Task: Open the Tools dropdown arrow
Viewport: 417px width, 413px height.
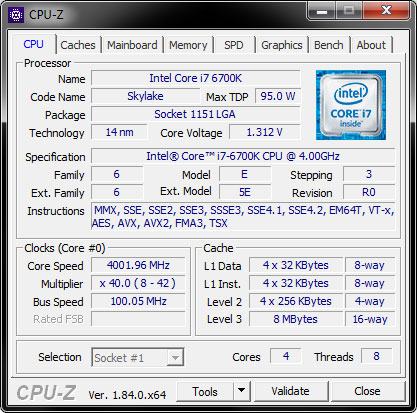Action: tap(242, 391)
